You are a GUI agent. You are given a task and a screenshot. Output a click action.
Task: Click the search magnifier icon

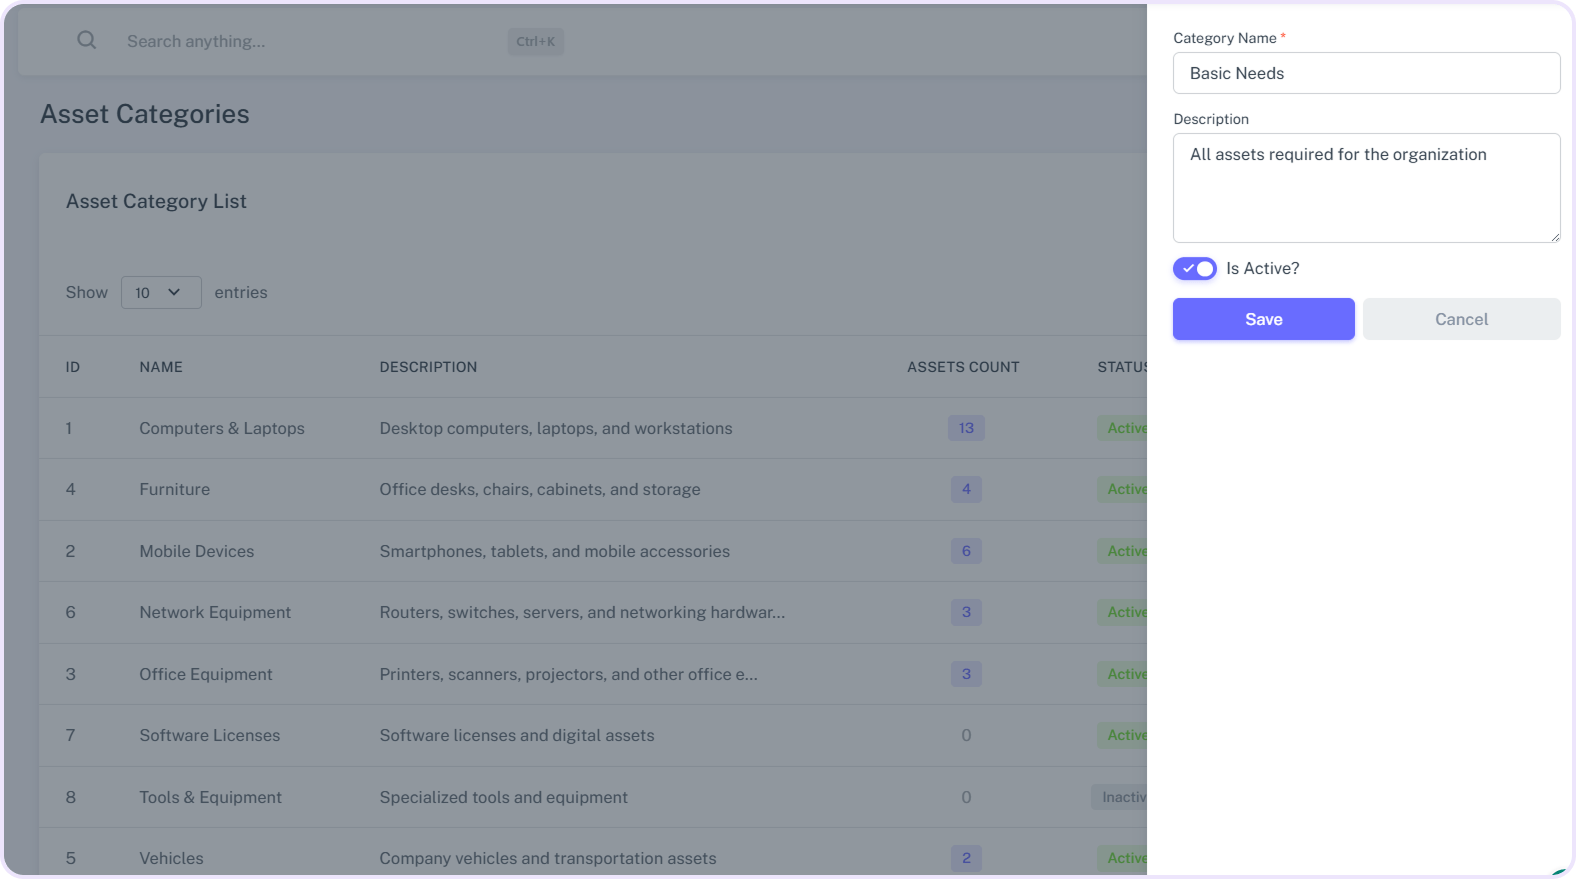click(87, 41)
